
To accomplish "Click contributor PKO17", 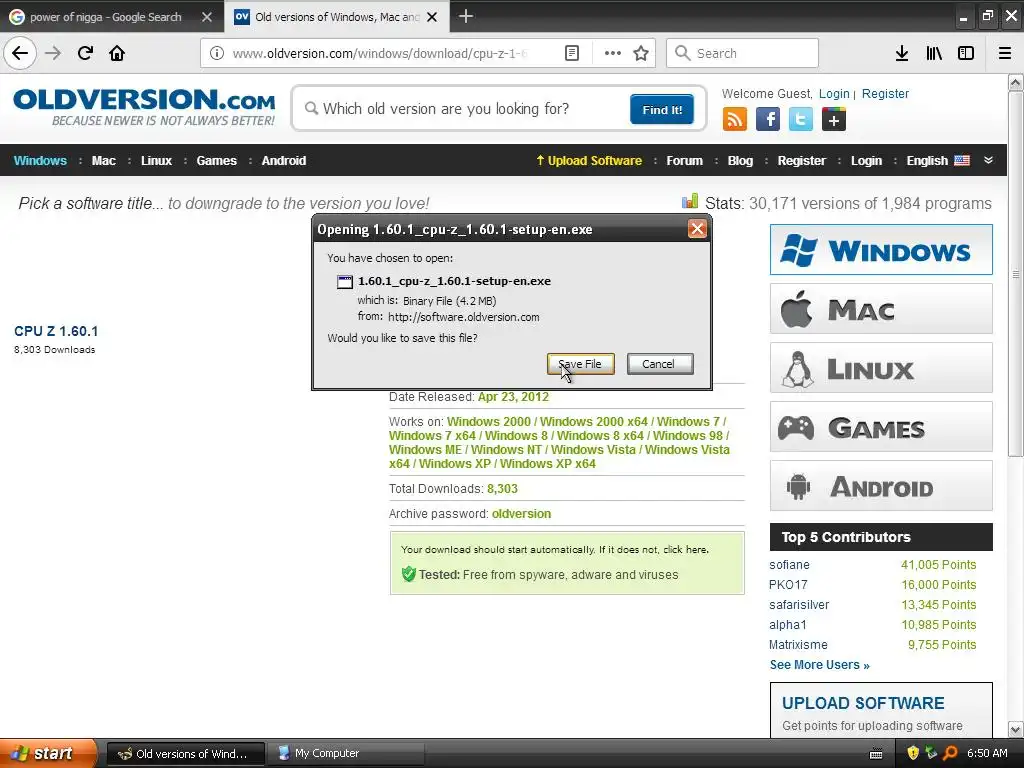I will point(788,584).
